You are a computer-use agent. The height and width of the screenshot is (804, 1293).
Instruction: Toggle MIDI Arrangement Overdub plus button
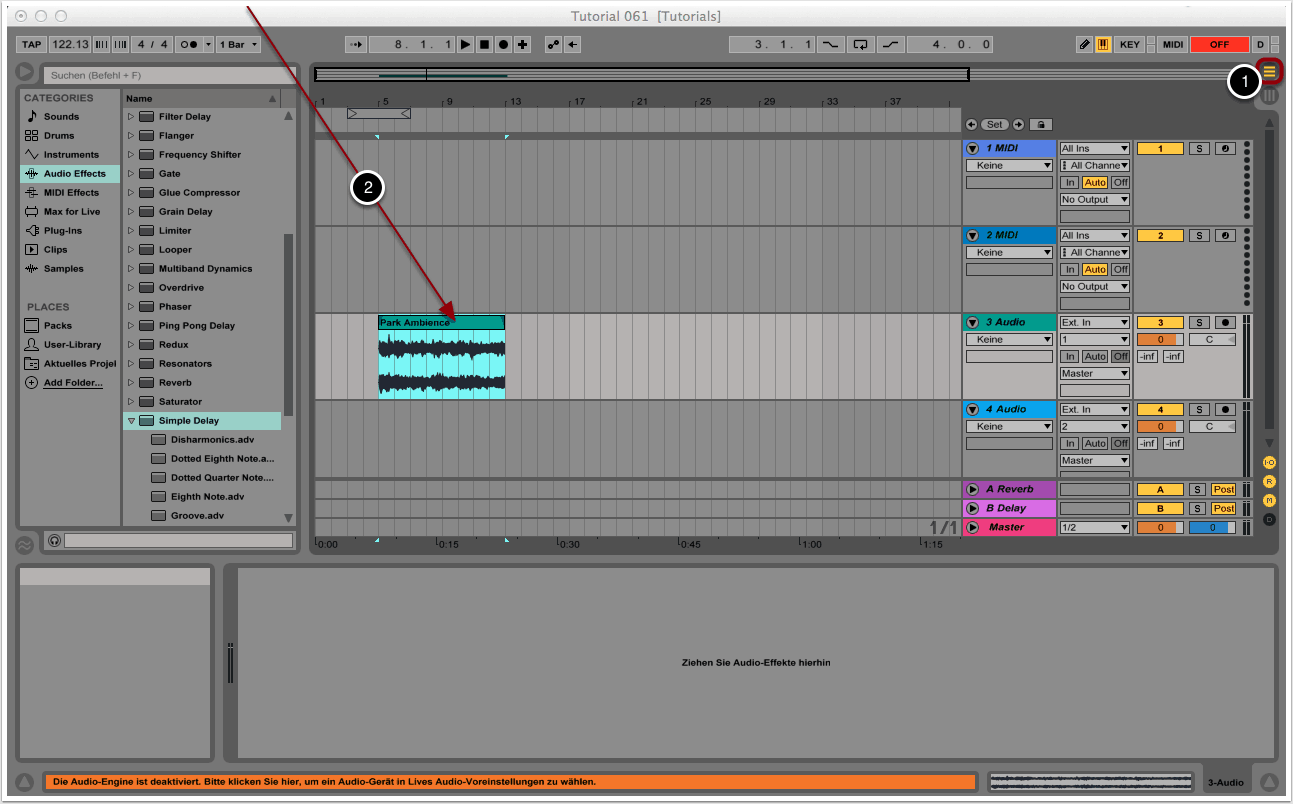pyautogui.click(x=522, y=45)
